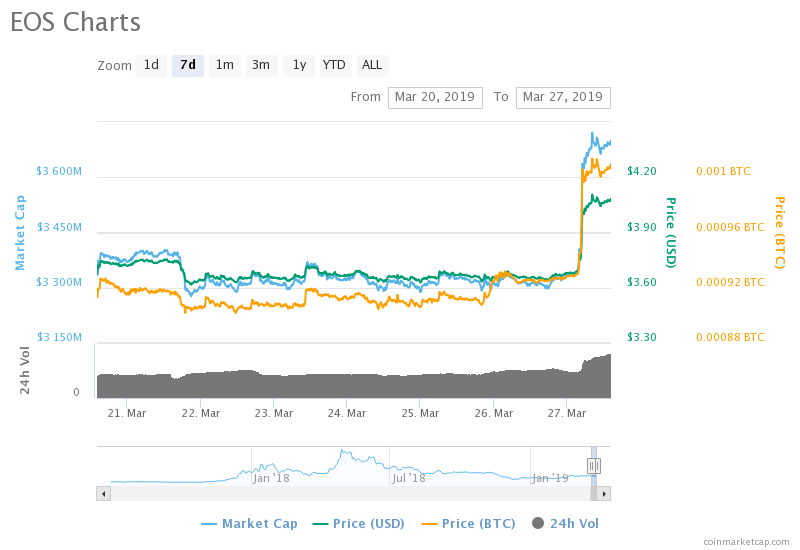This screenshot has width=800, height=550.
Task: Switch zoom to 1m range
Action: click(x=225, y=65)
